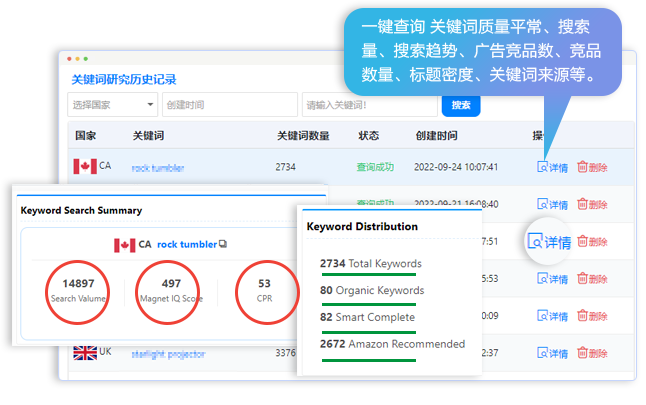Open the 创建时间 date picker field
646x405 pixels.
tap(229, 104)
